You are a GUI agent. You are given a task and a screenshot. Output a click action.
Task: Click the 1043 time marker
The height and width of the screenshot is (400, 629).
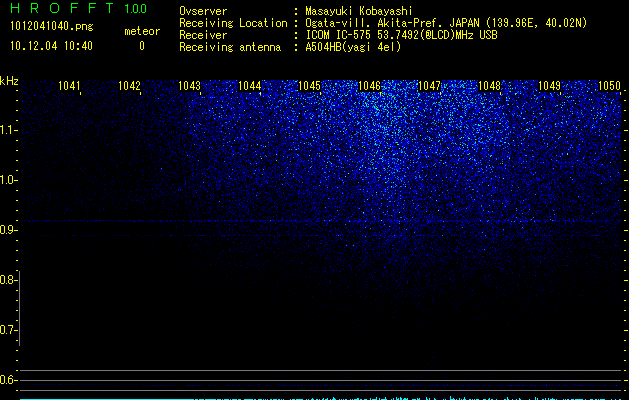[189, 86]
